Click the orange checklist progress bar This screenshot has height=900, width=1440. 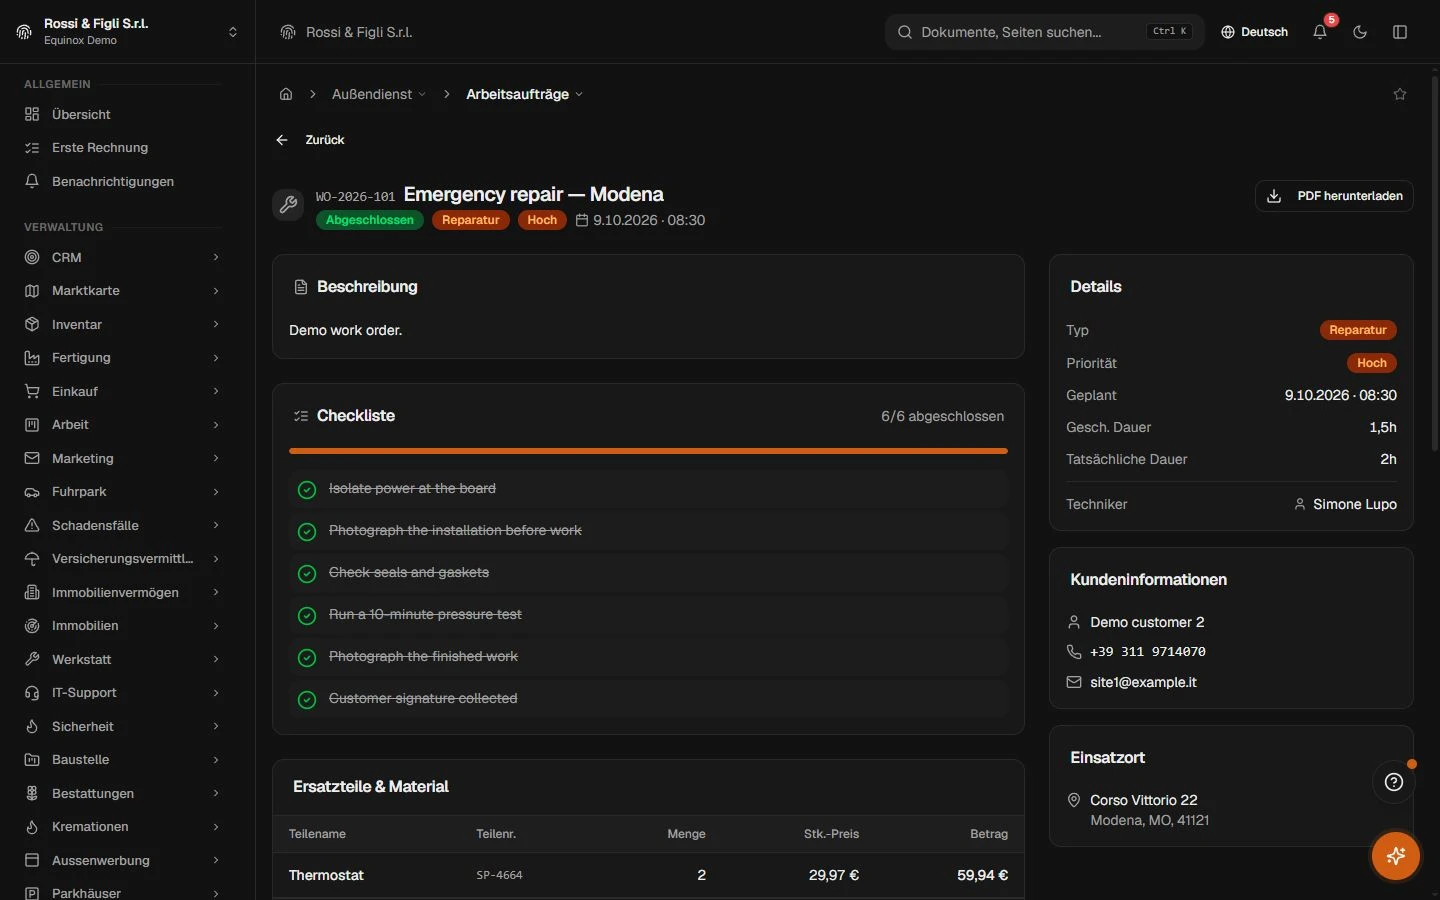(648, 451)
